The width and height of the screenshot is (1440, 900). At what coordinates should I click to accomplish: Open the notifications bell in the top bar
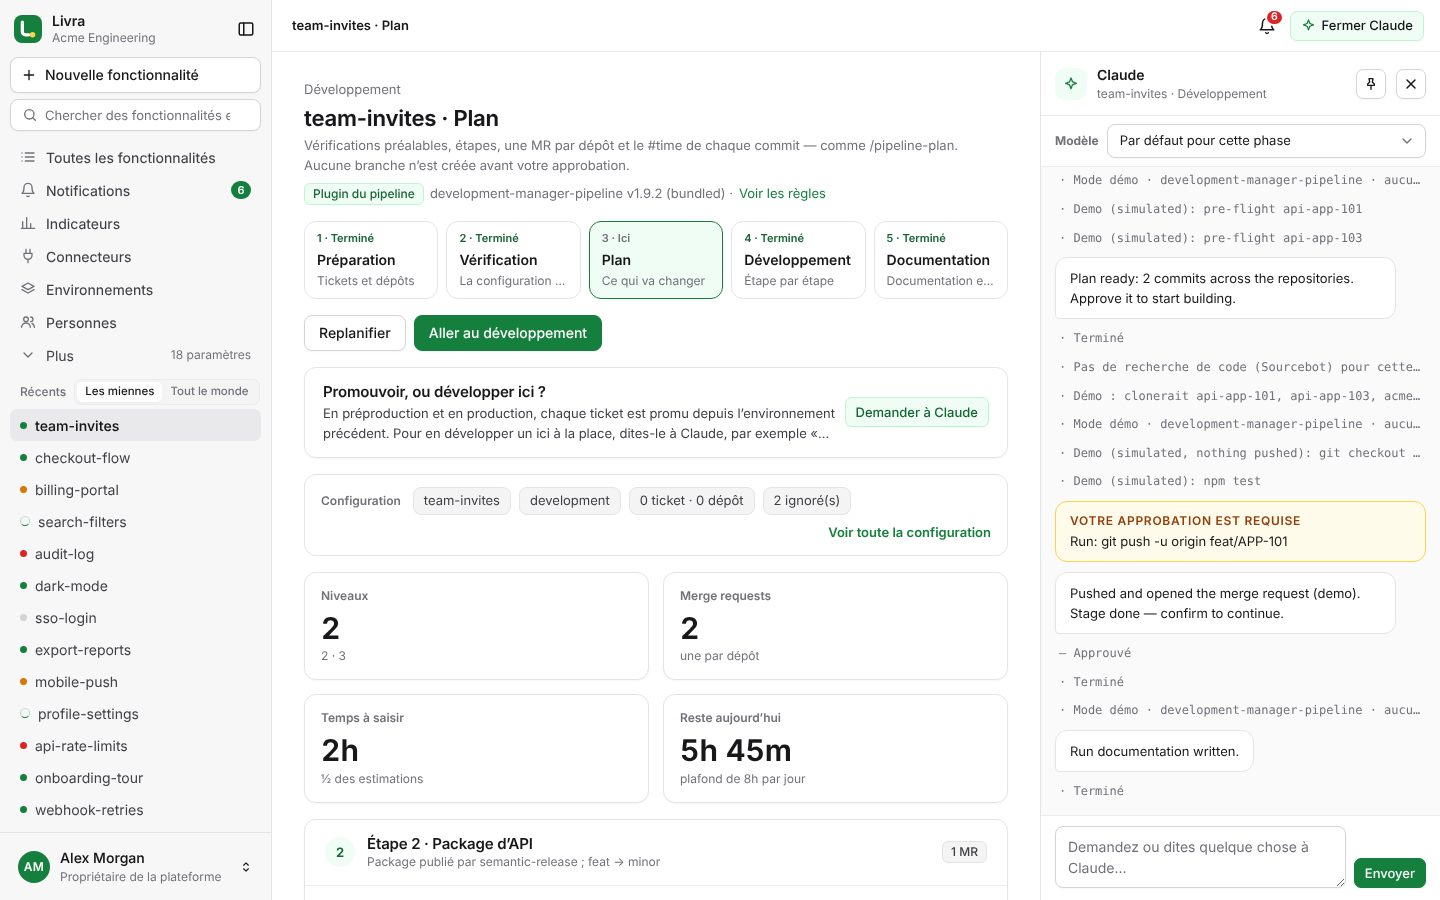coord(1267,26)
